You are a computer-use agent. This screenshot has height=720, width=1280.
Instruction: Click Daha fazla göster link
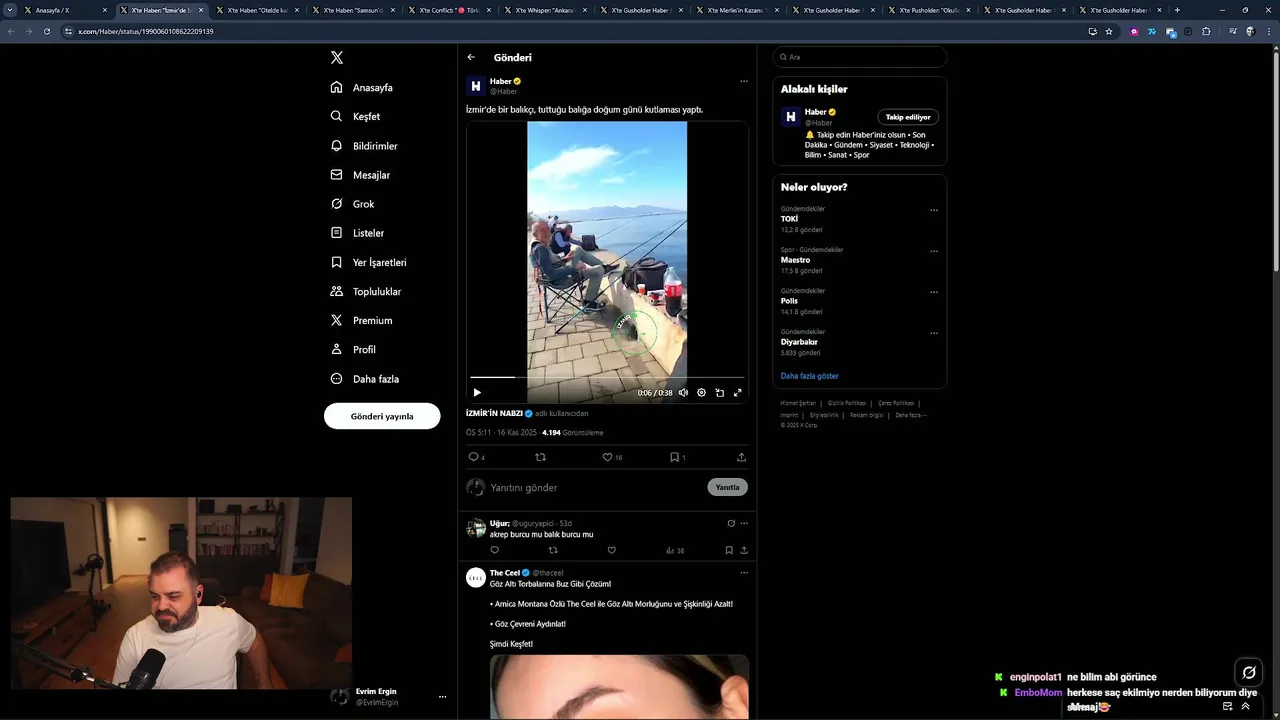[810, 376]
